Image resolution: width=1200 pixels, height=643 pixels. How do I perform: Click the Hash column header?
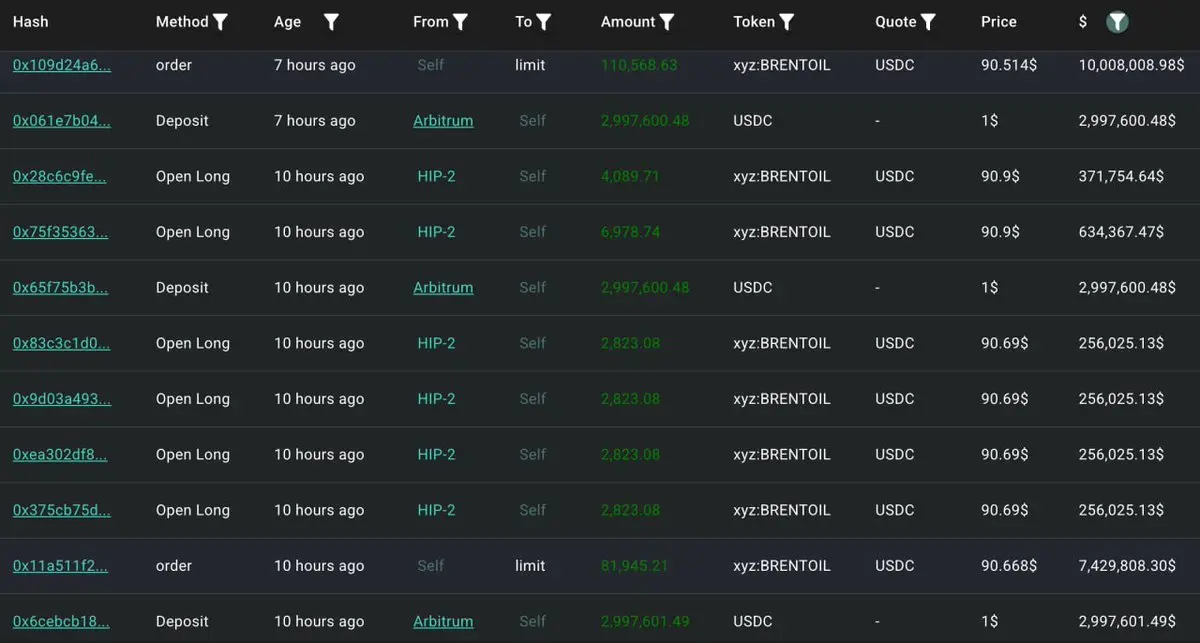coord(30,21)
